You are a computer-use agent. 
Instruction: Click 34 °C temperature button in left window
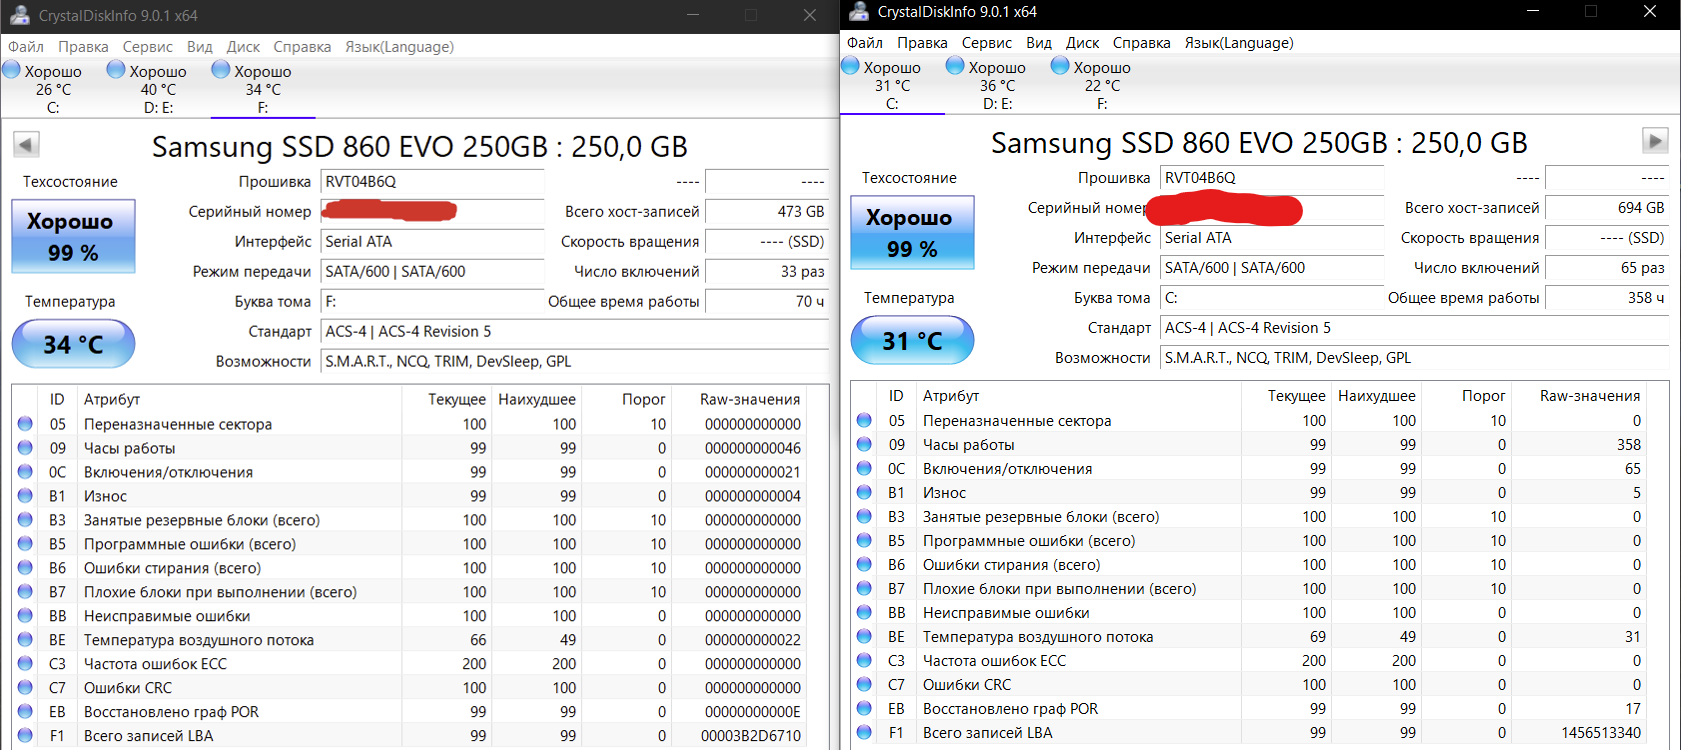[x=73, y=344]
